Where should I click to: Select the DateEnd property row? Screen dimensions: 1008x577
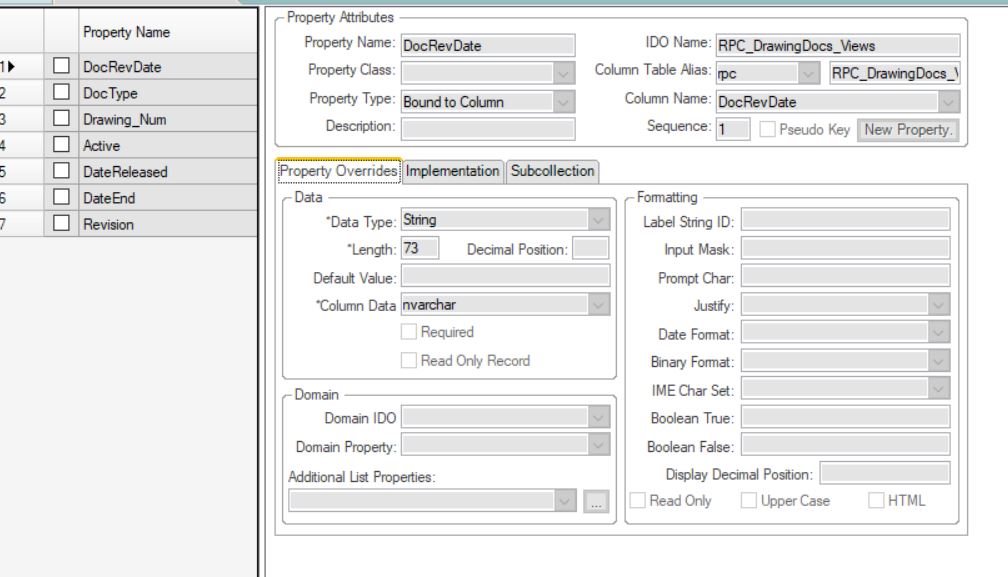[168, 198]
